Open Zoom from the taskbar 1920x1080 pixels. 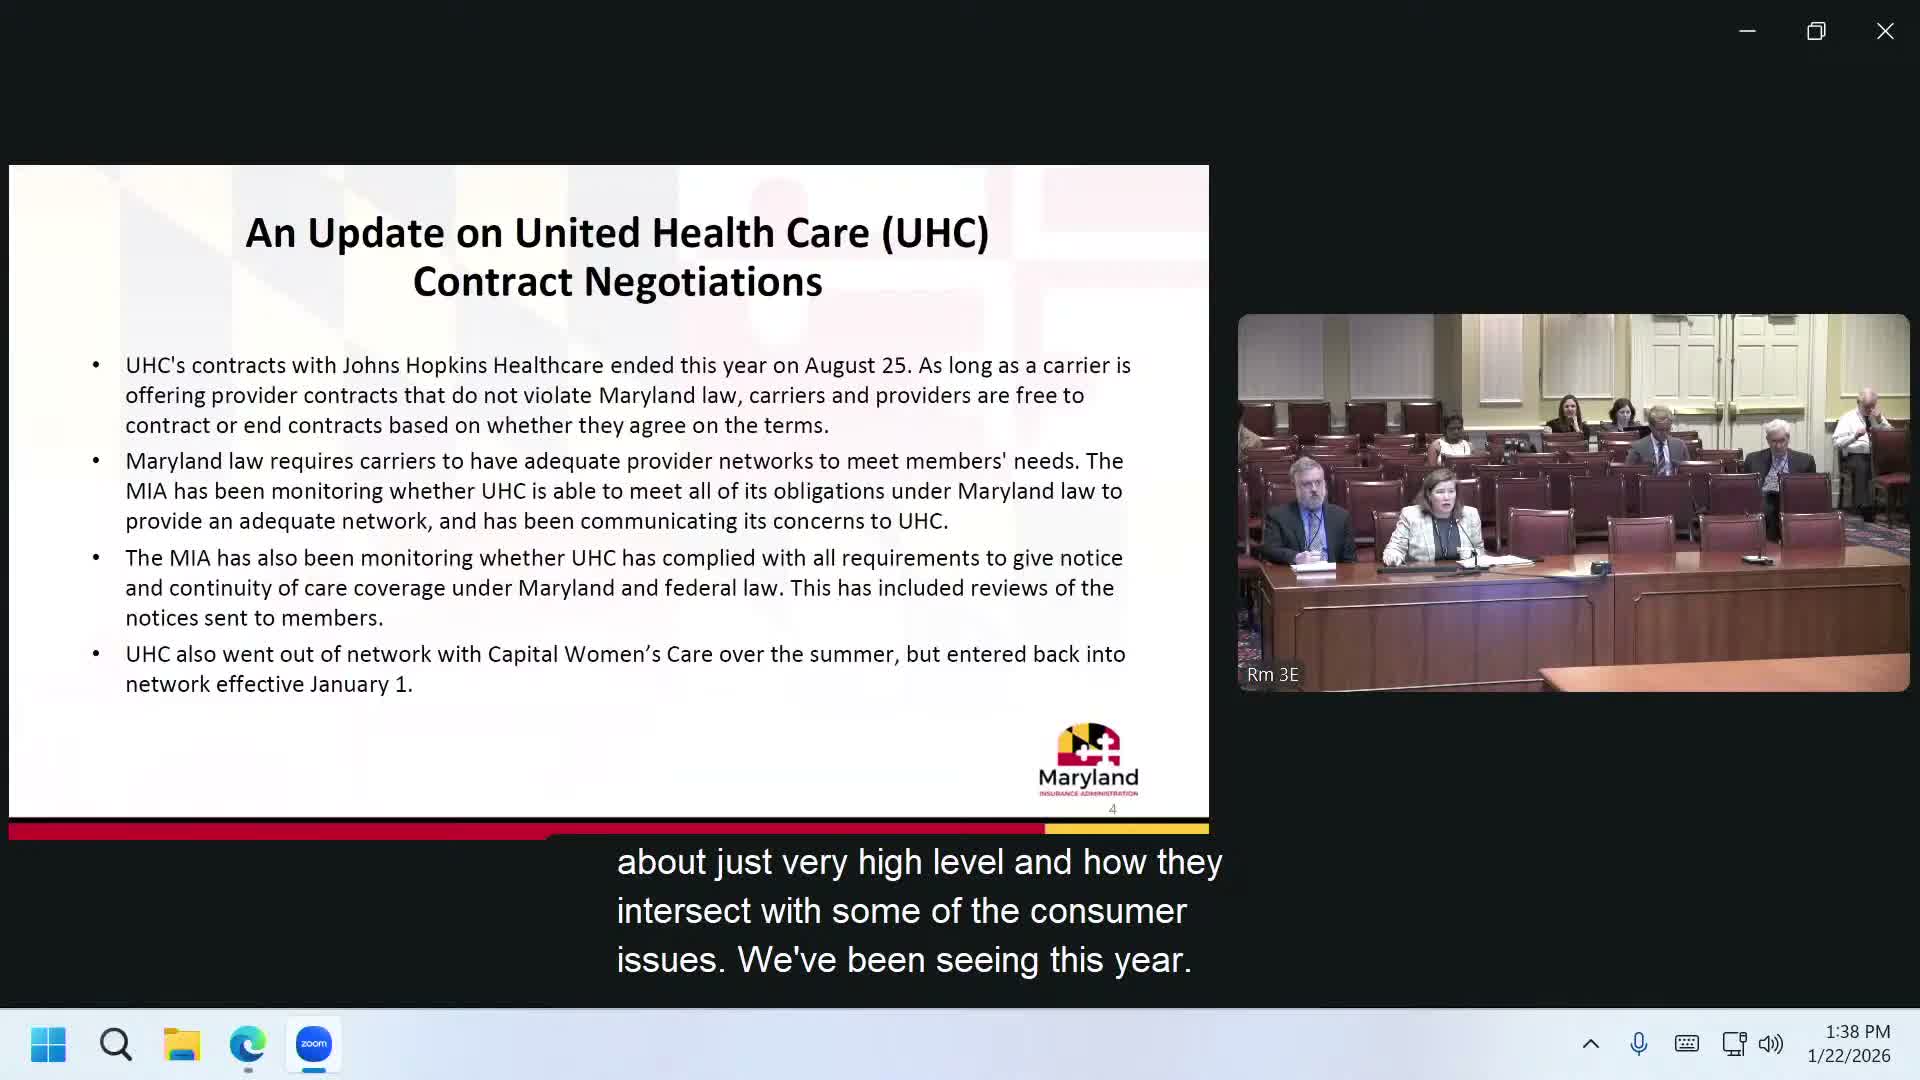pos(313,1044)
